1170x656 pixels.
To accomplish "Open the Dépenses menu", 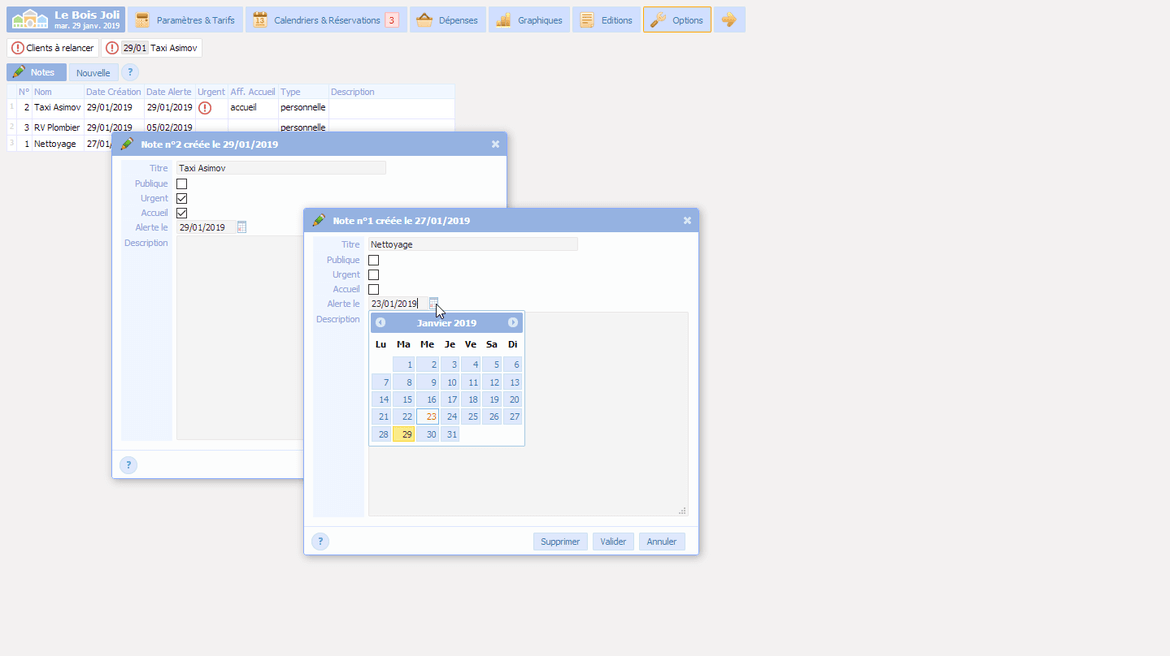I will click(447, 20).
